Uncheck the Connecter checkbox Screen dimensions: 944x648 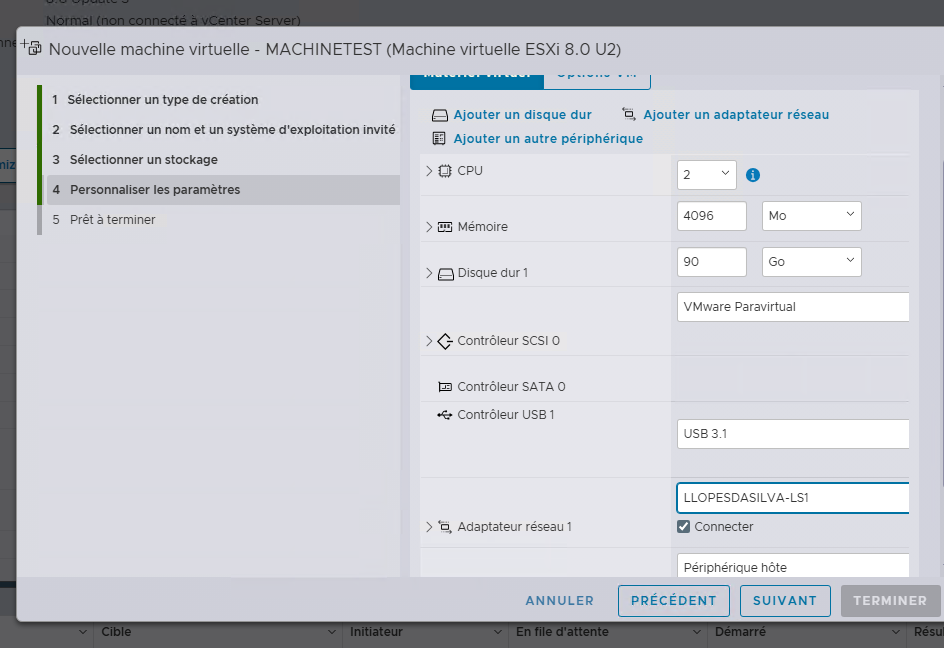(x=682, y=526)
